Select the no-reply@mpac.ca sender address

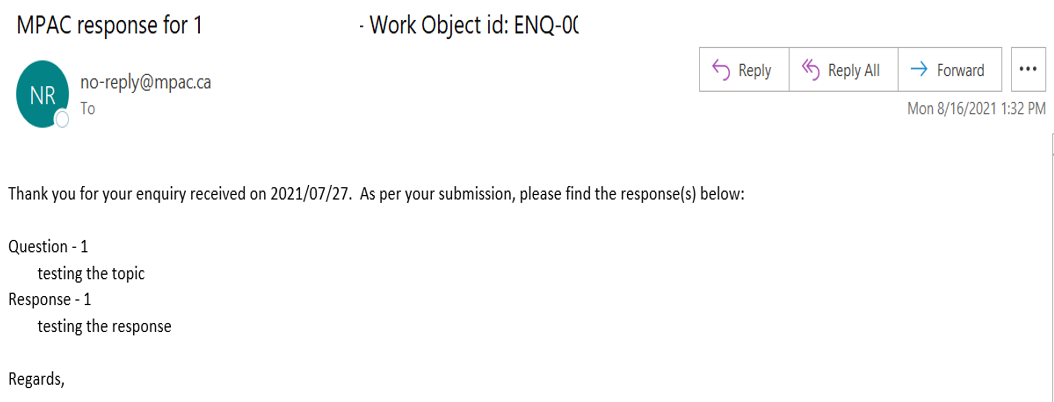146,83
